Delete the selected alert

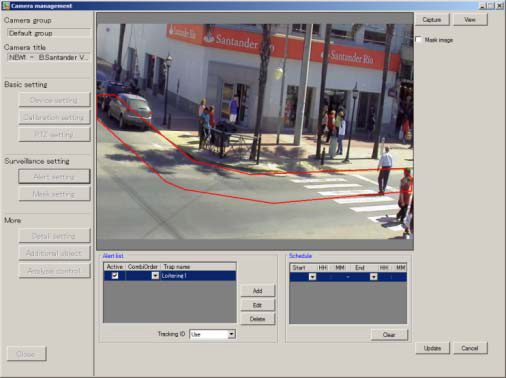[x=257, y=319]
